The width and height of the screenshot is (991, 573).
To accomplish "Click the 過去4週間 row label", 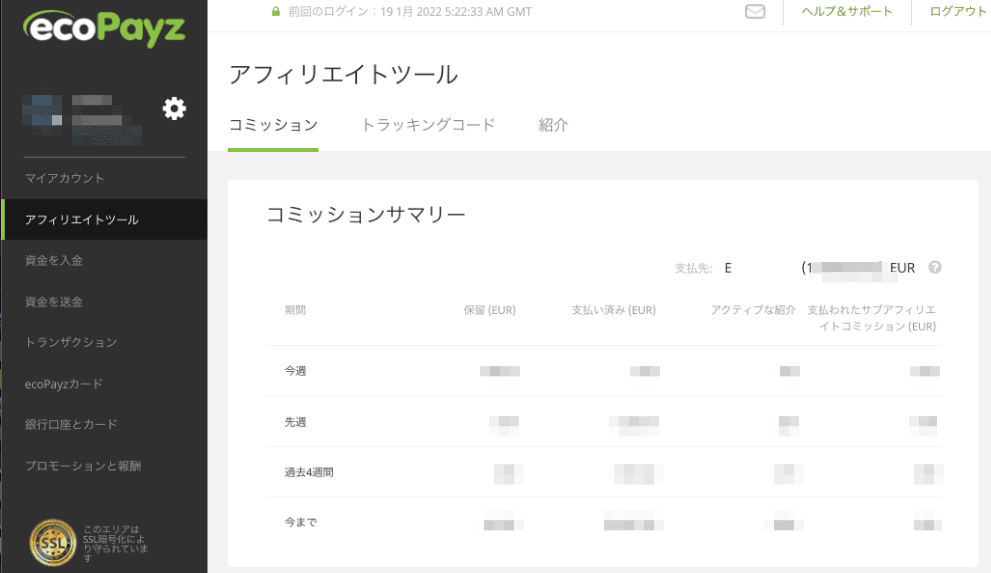I will click(x=308, y=472).
